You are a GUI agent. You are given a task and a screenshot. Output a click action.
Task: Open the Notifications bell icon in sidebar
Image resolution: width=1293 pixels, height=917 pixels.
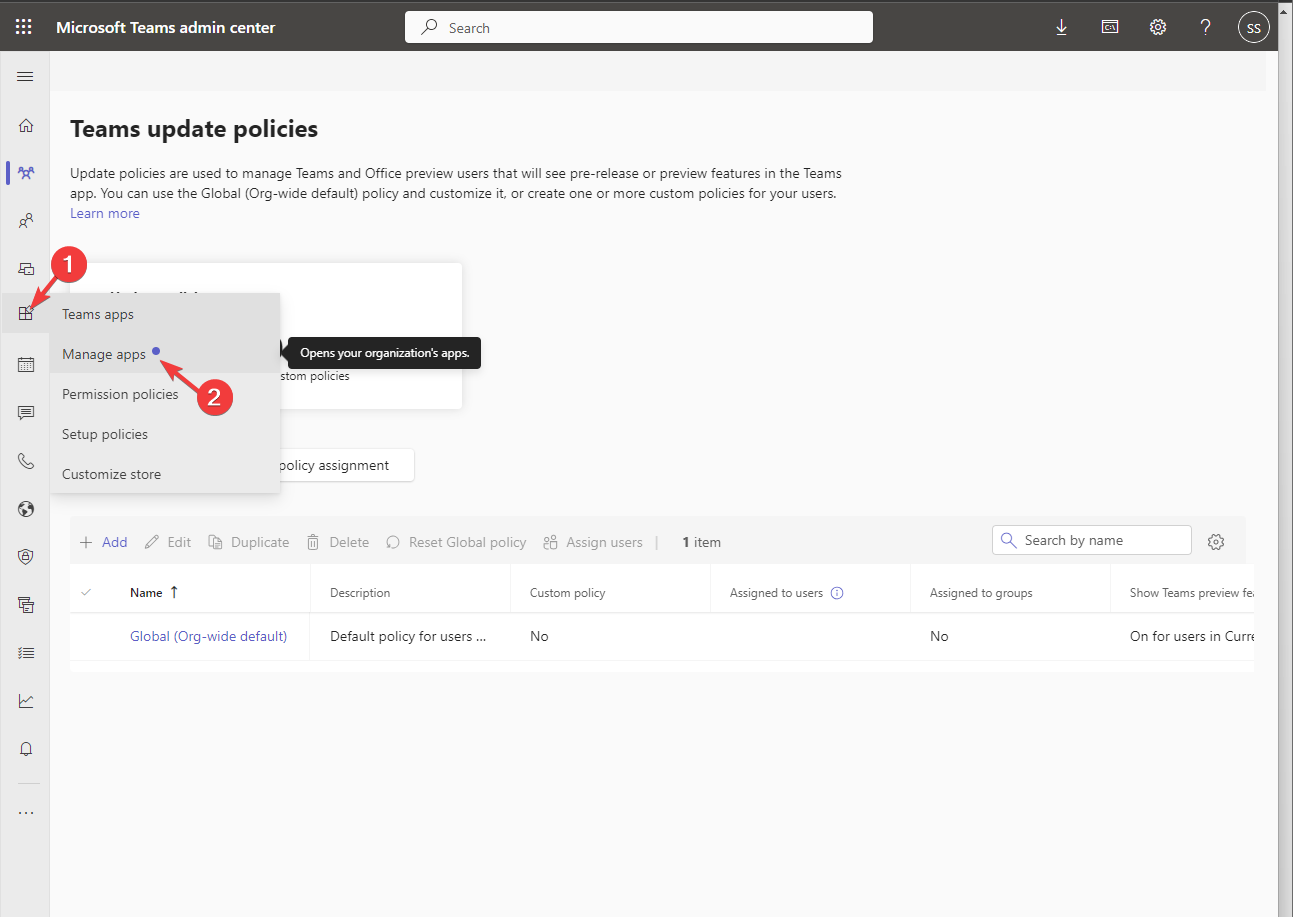[x=25, y=748]
